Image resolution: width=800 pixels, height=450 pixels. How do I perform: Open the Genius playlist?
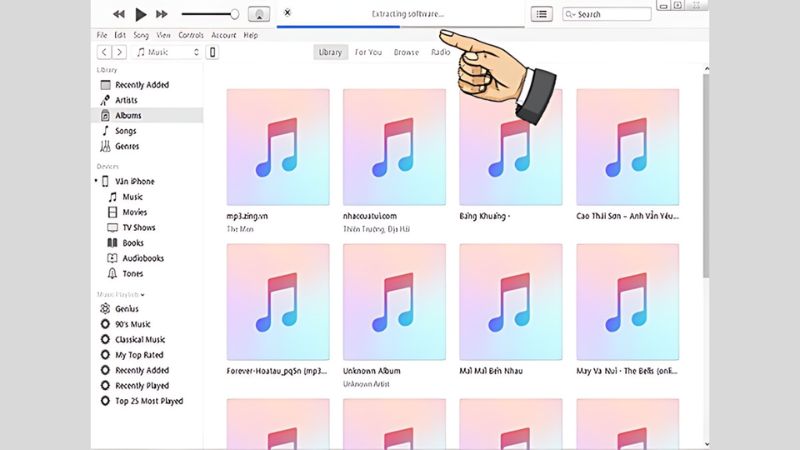pos(127,309)
